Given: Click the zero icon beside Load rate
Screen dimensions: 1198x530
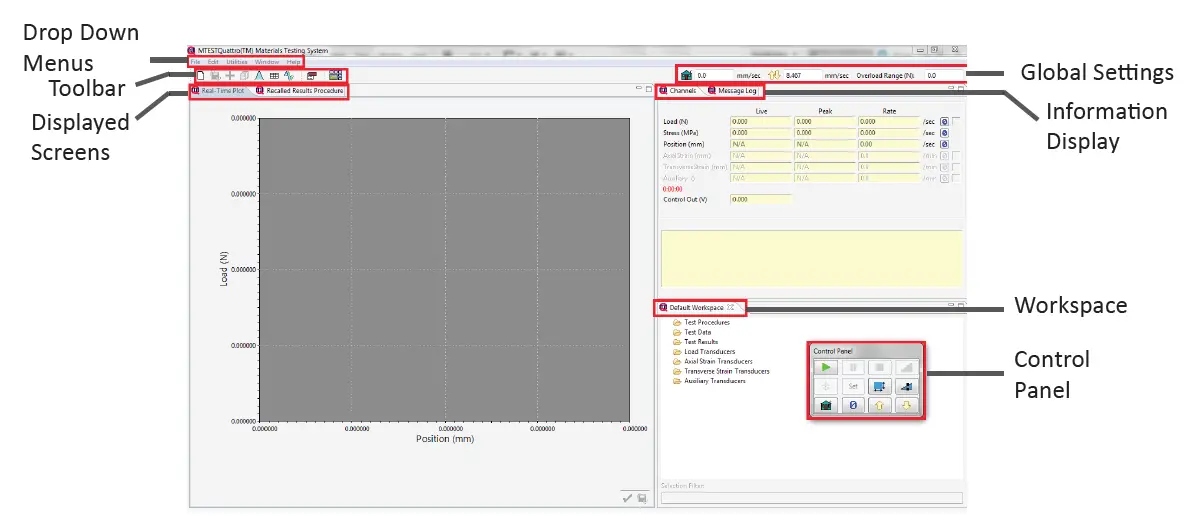Looking at the screenshot, I should pos(943,121).
